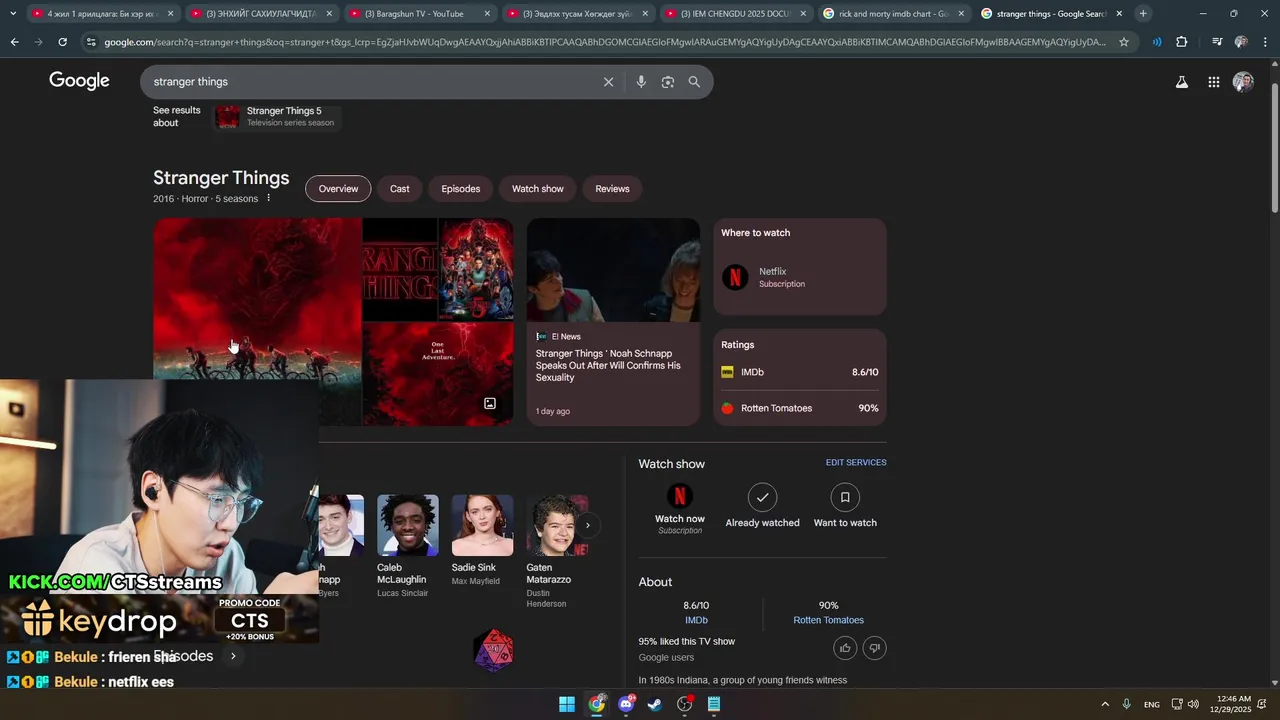
Task: Open Sadie Sink cast card
Action: [482, 541]
